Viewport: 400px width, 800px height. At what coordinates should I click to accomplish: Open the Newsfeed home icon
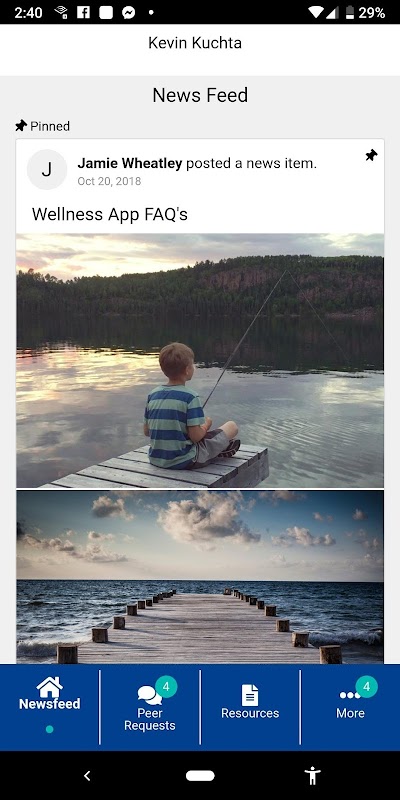point(49,687)
